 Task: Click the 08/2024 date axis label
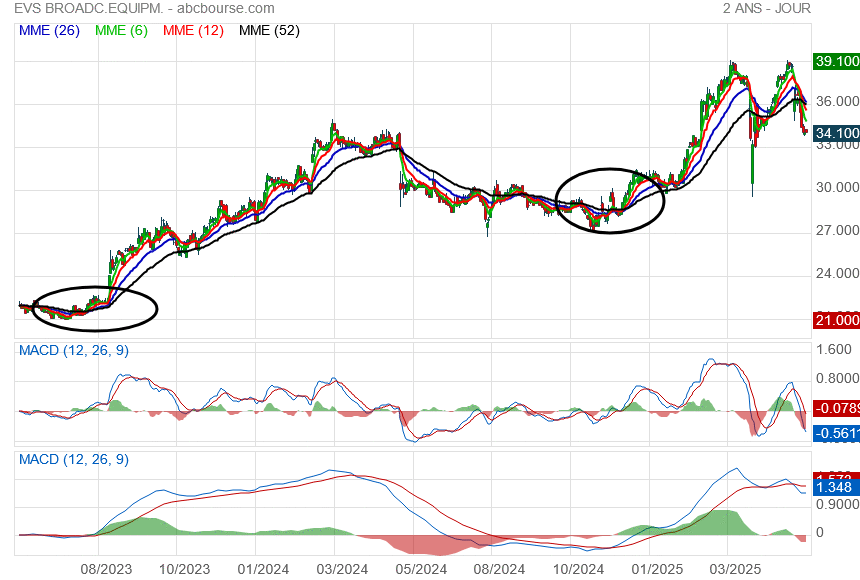click(x=499, y=569)
